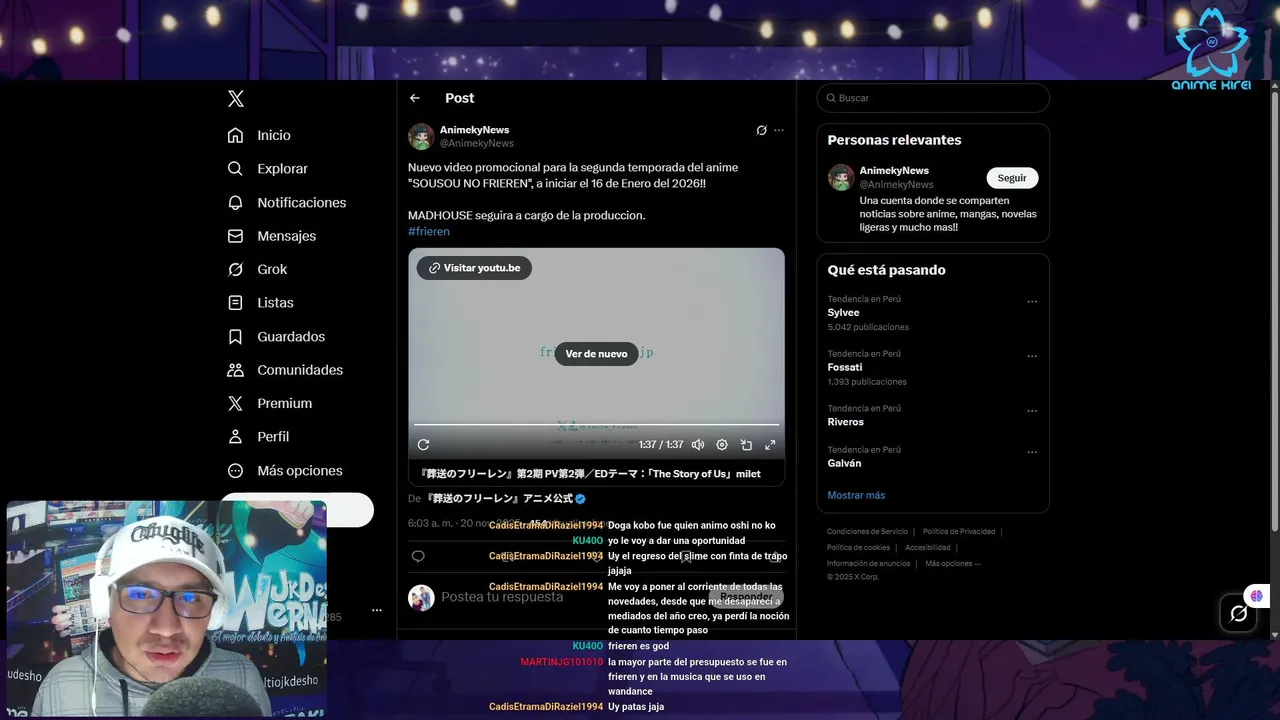
Task: Open options for Galván trend
Action: [1032, 452]
